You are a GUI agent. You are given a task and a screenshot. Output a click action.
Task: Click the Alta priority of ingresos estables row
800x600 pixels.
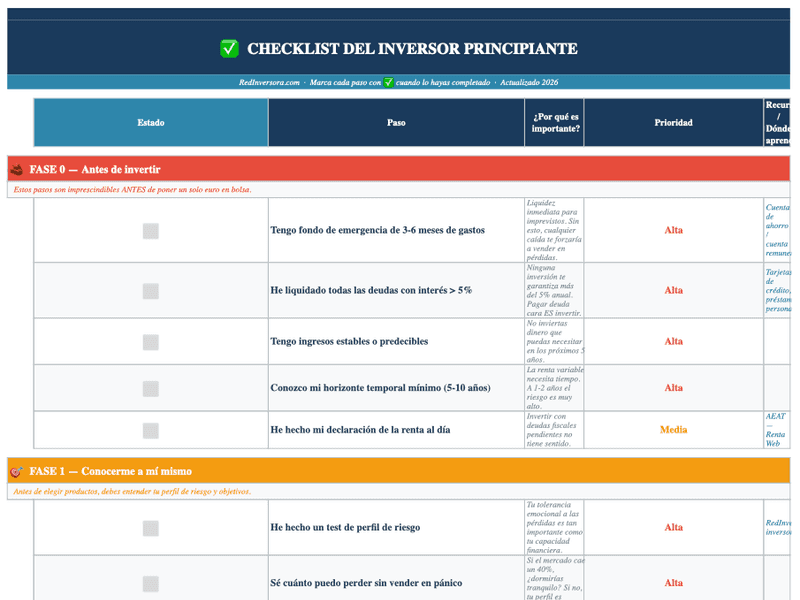673,341
